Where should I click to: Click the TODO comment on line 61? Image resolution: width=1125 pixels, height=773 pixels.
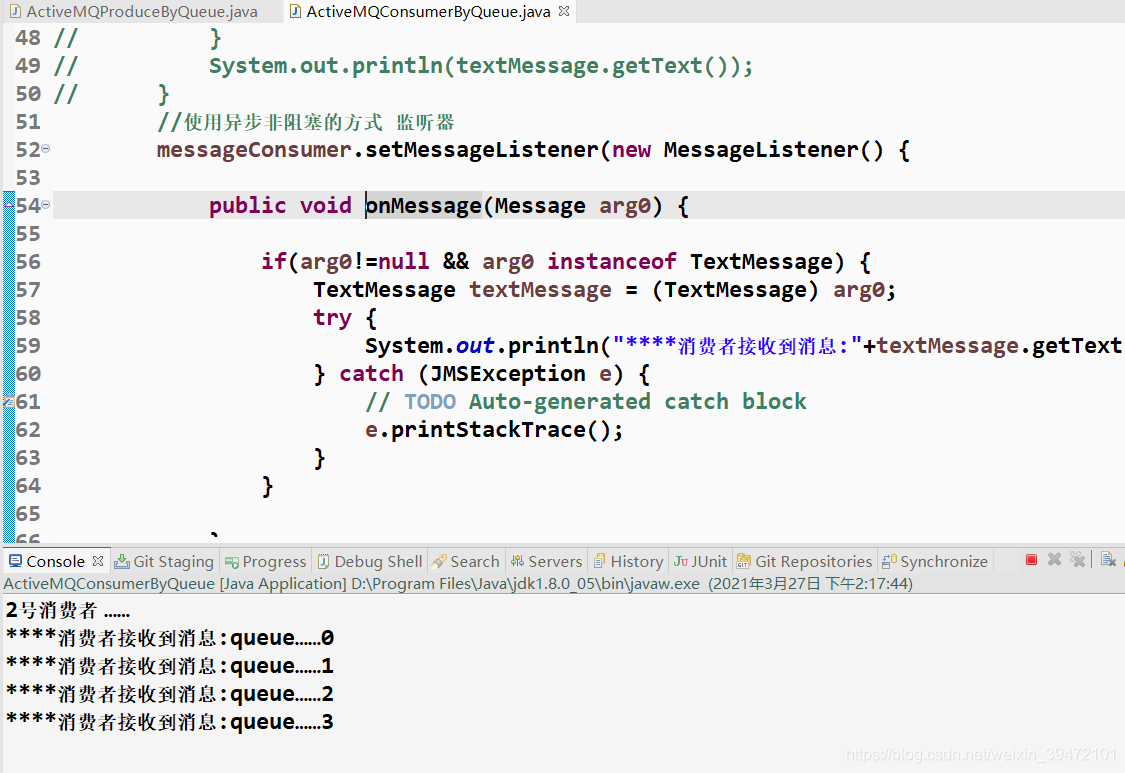point(585,402)
